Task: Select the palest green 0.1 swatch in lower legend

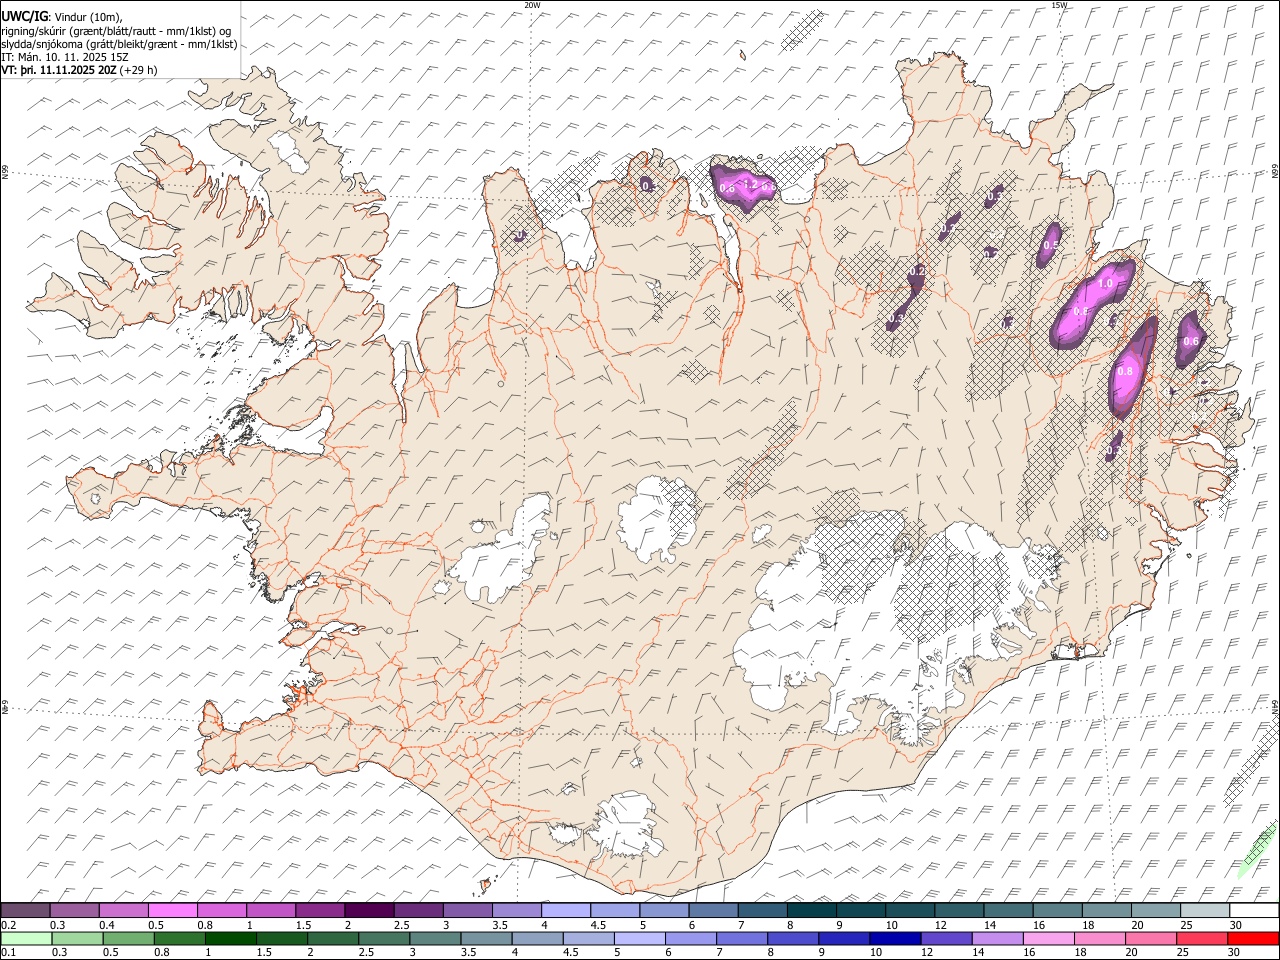Action: (25, 939)
